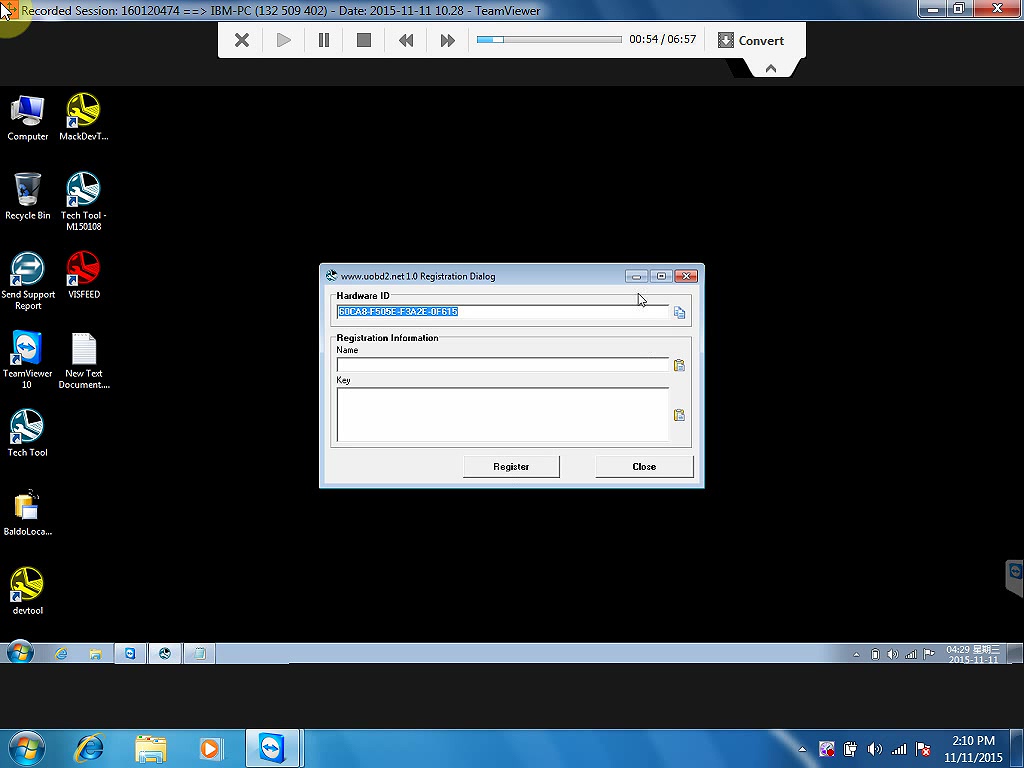Select the Recycle Bin icon
Viewport: 1024px width, 768px height.
[27, 197]
